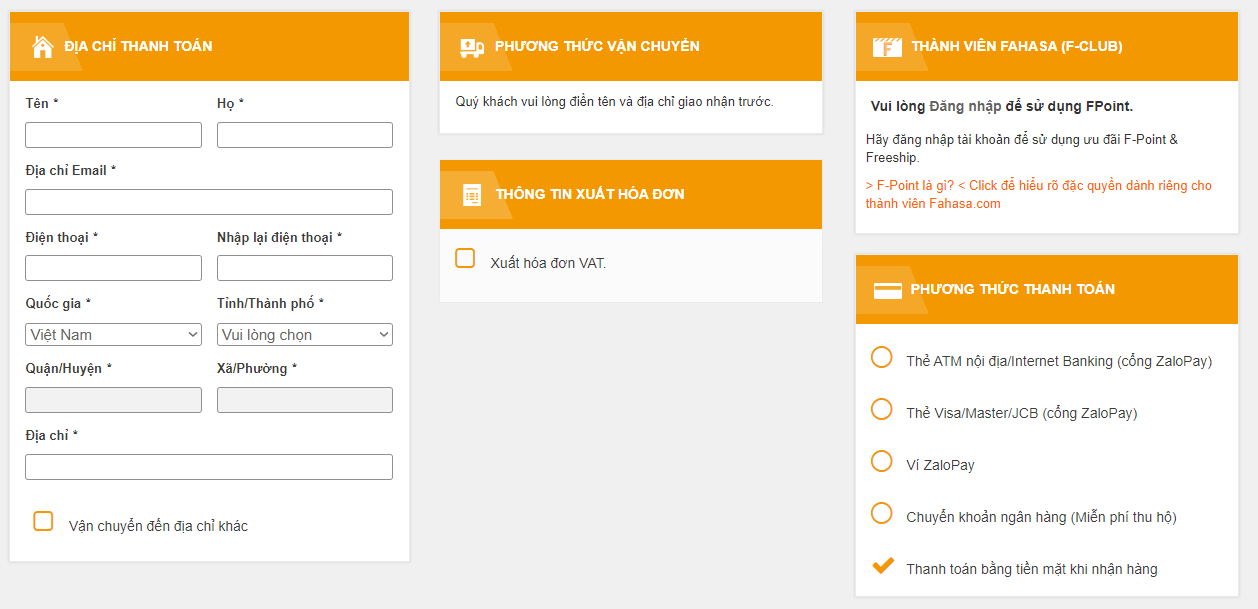The height and width of the screenshot is (609, 1258).
Task: Click the invoice document icon
Action: (472, 195)
